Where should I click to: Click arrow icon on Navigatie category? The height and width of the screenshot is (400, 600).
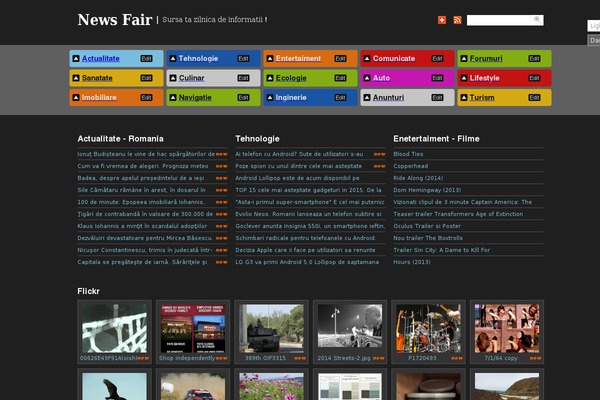click(173, 98)
